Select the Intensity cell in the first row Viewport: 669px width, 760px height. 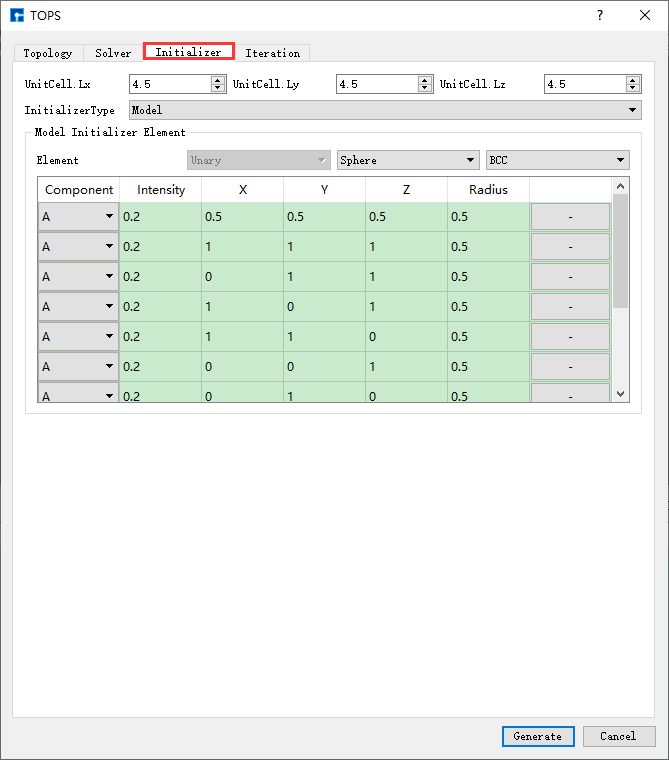[x=160, y=216]
